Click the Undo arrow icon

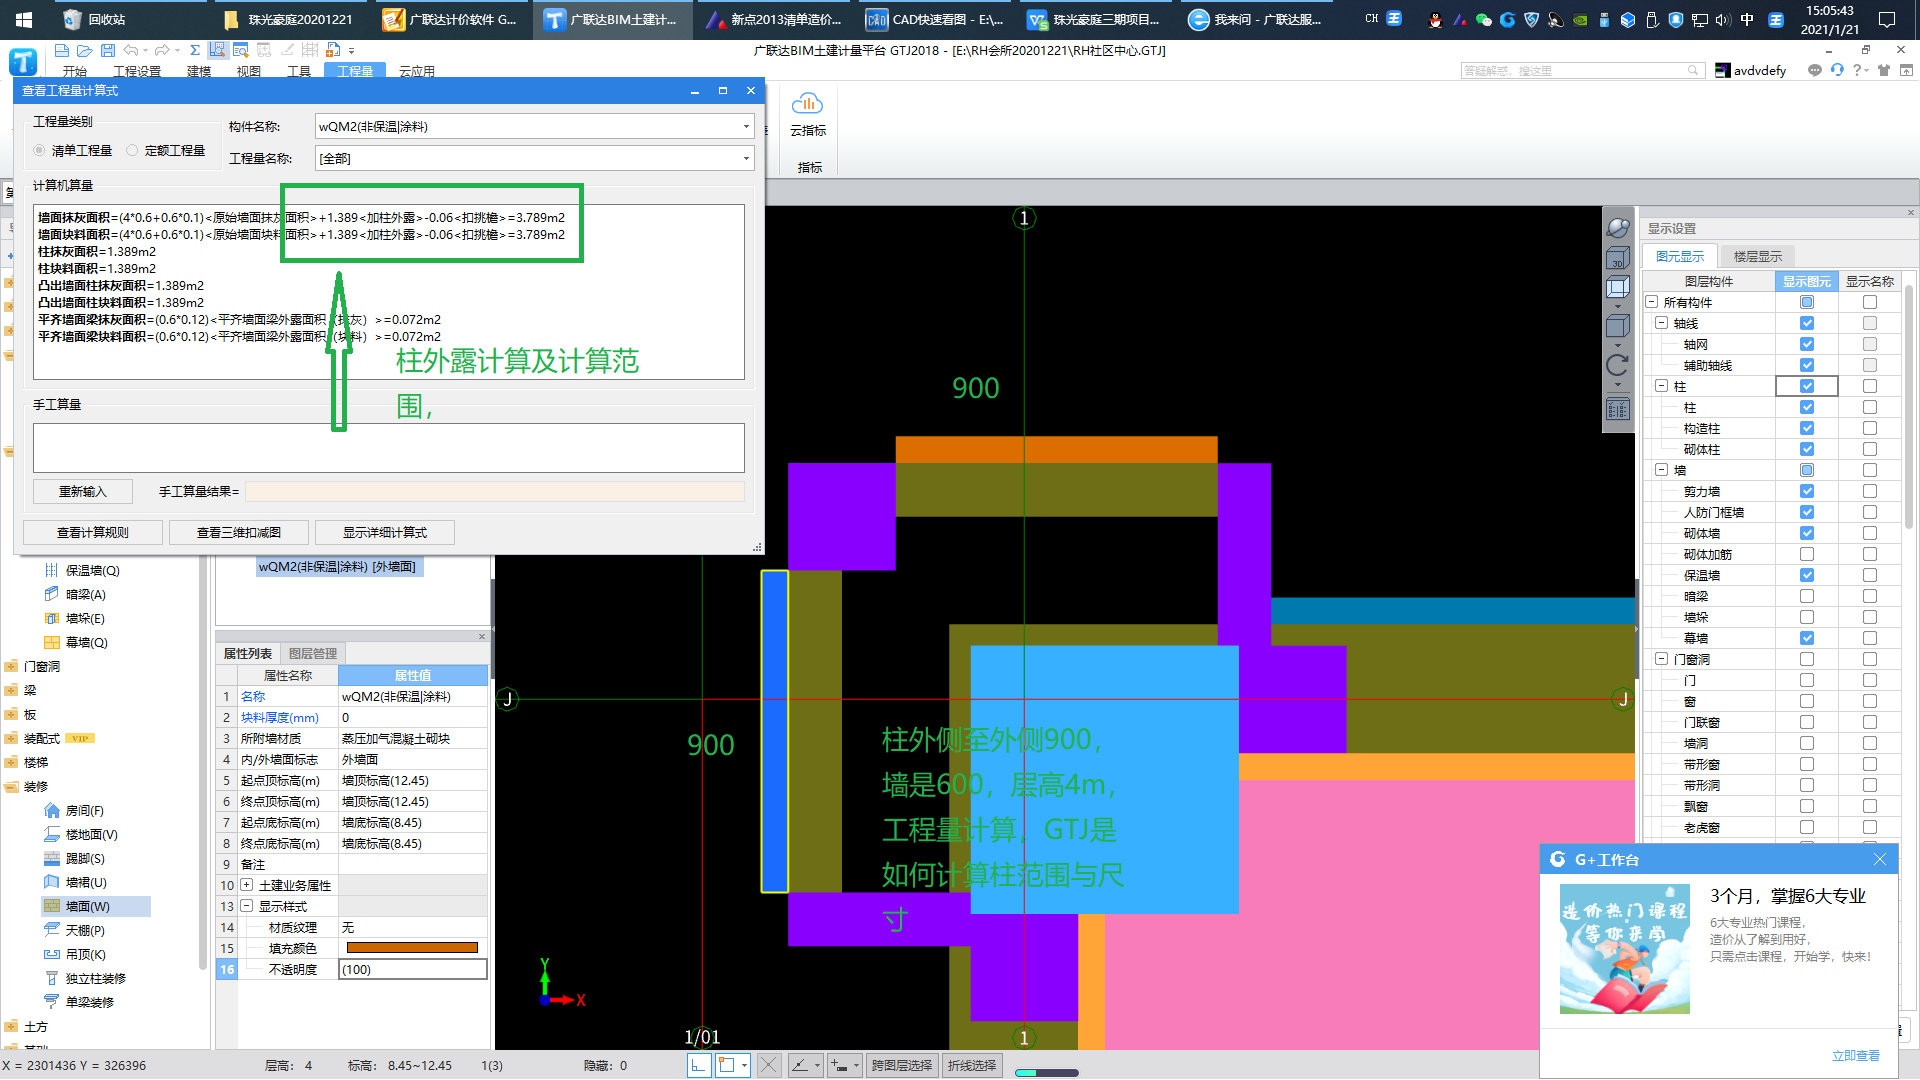pyautogui.click(x=131, y=50)
